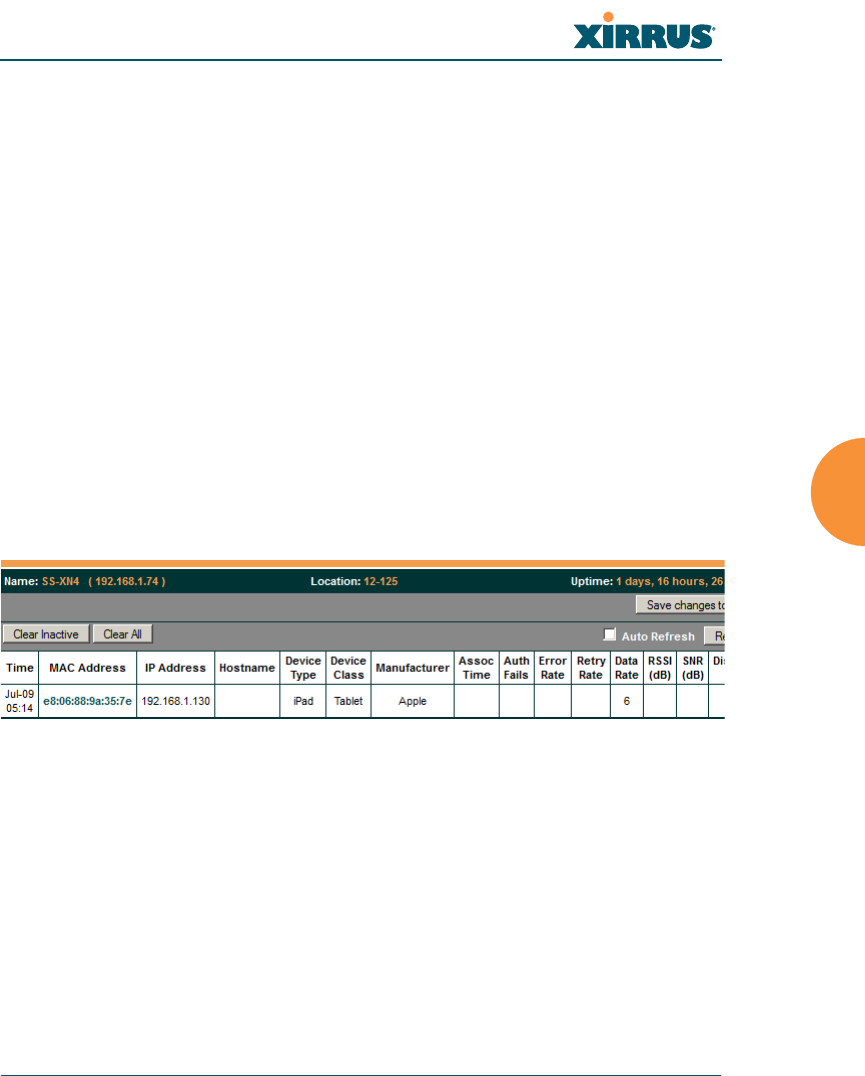Sort by Hostname column header
The height and width of the screenshot is (1076, 865).
247,668
